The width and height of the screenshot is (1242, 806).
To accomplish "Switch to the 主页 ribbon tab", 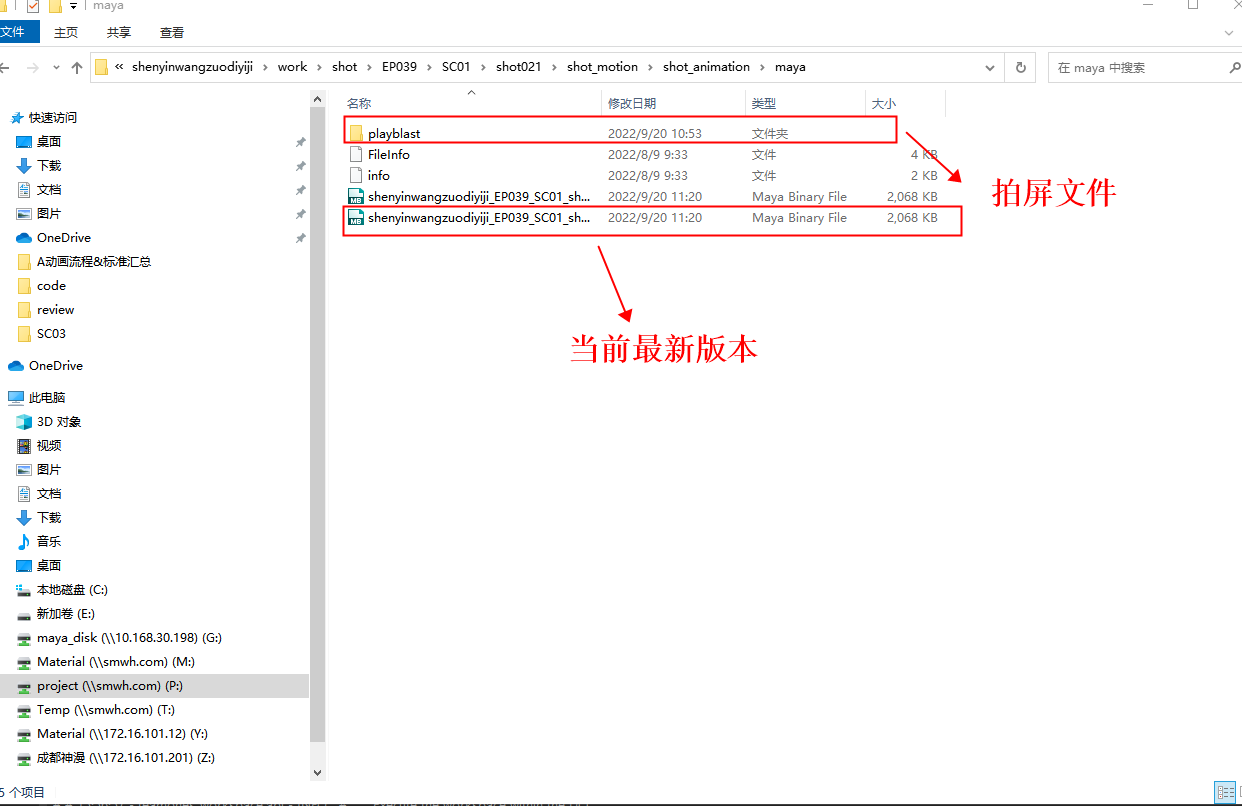I will click(66, 32).
